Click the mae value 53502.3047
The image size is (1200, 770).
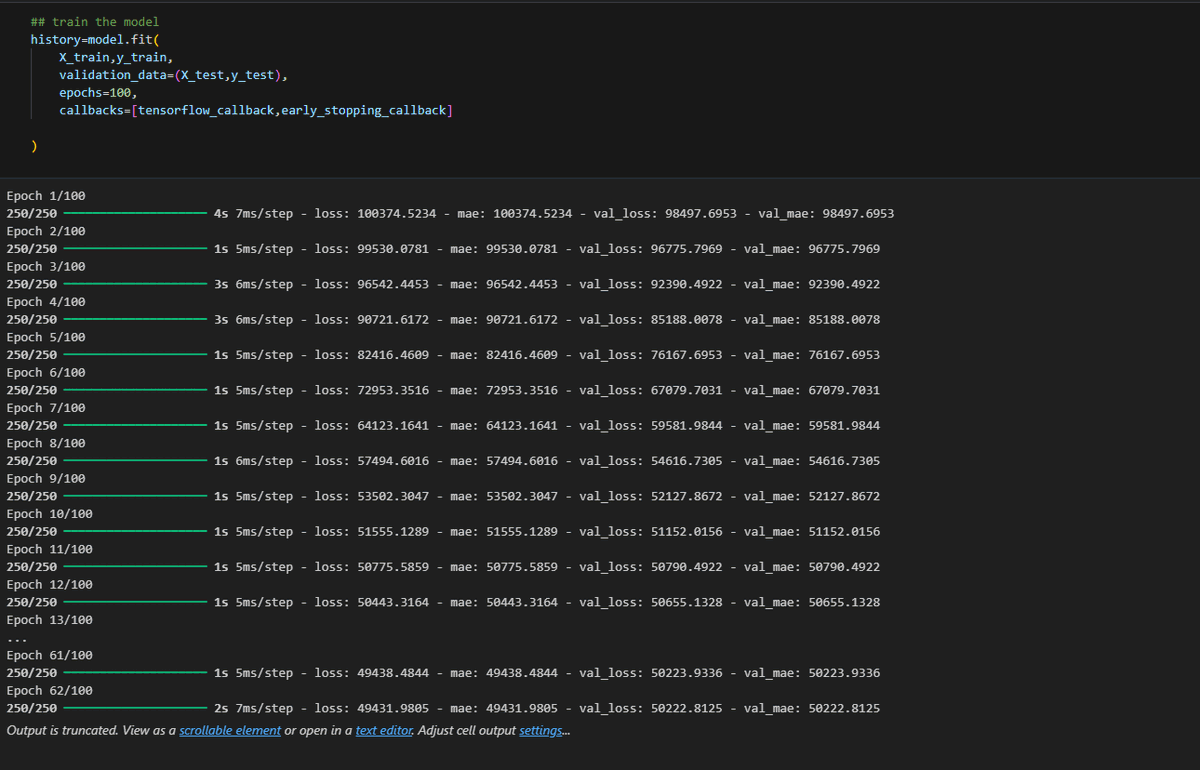click(522, 496)
